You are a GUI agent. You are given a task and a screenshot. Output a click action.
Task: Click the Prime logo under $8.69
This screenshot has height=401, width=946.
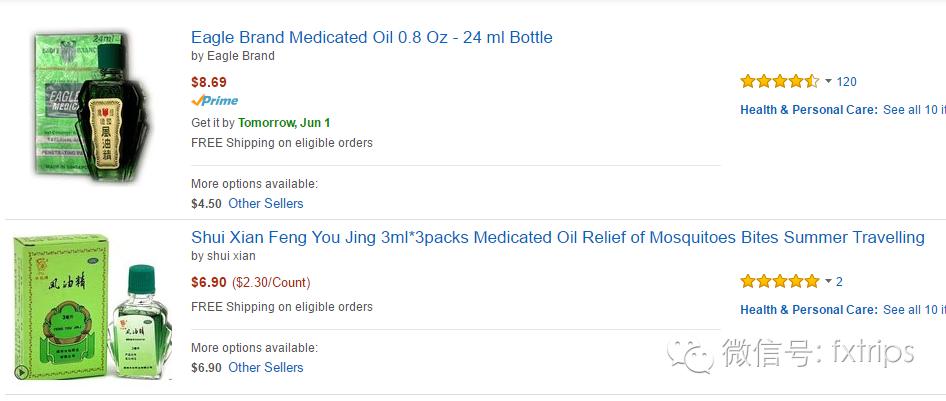[215, 101]
